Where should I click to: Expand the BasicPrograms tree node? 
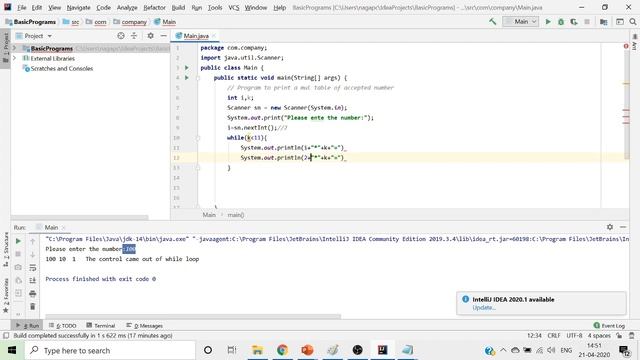[x=15, y=48]
